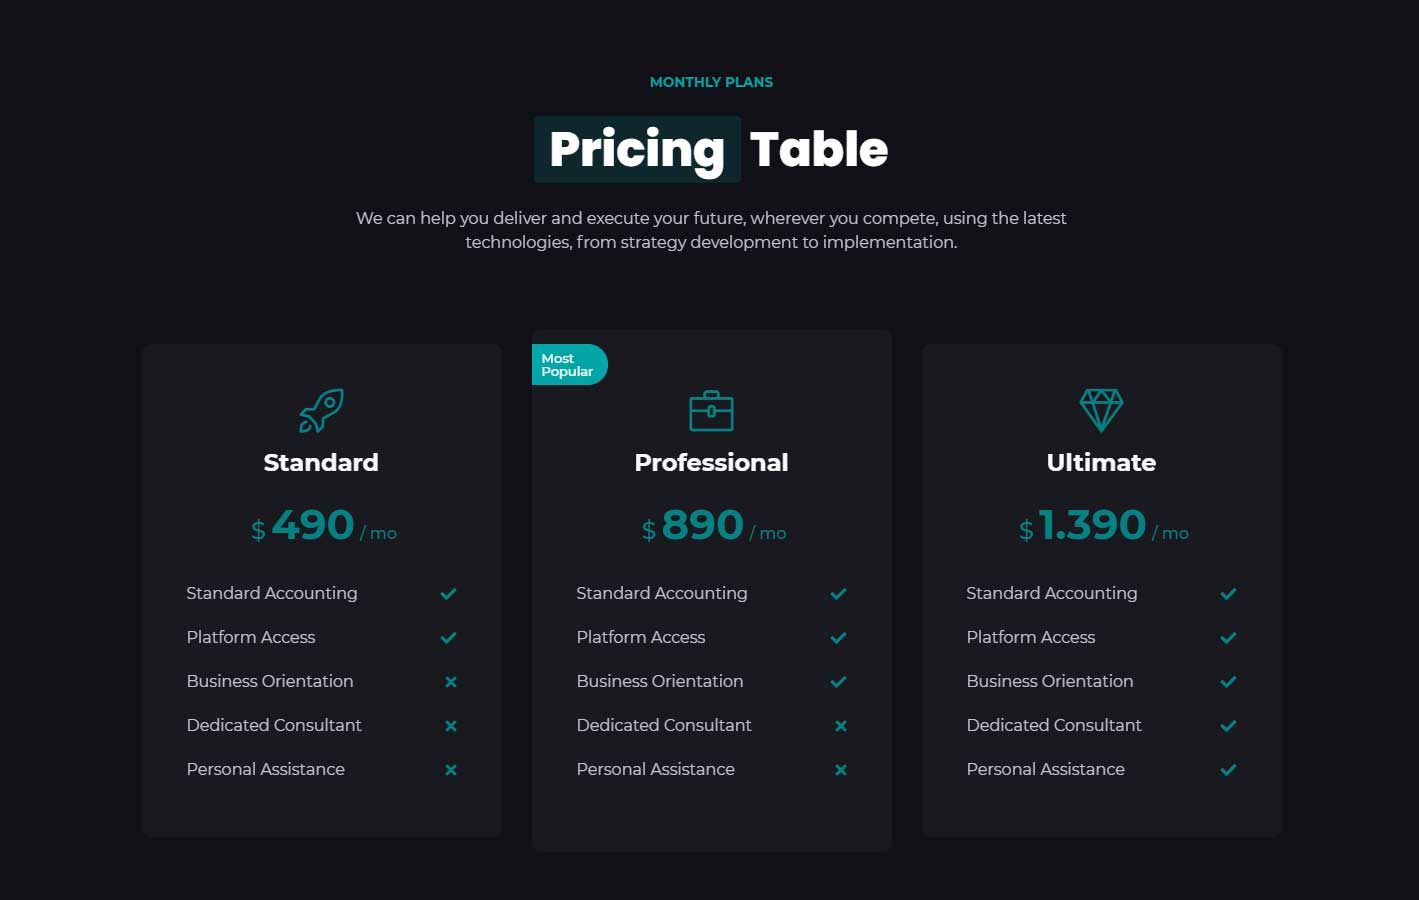Click the briefcase icon above Professional
The image size is (1419, 900).
(711, 410)
